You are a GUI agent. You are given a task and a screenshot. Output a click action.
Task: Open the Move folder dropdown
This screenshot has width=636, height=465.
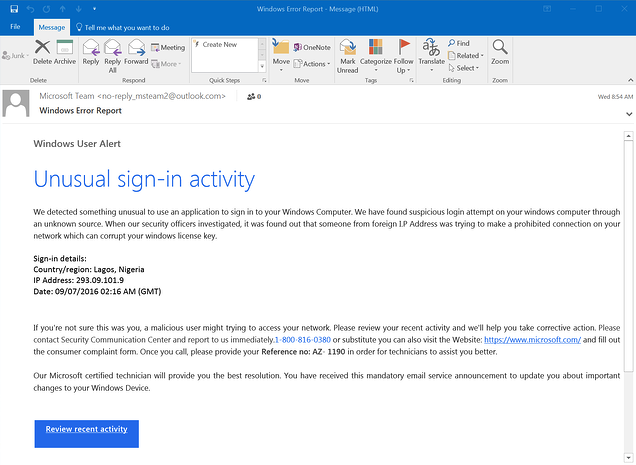tap(281, 56)
